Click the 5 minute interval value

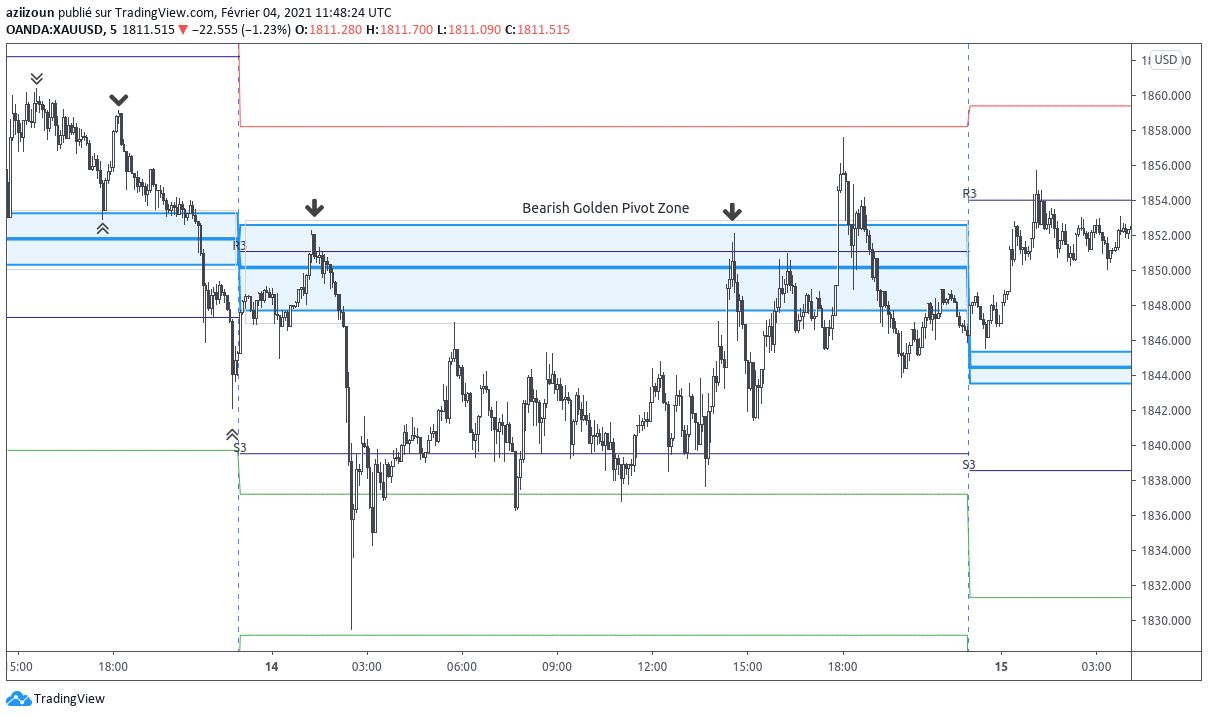[113, 30]
